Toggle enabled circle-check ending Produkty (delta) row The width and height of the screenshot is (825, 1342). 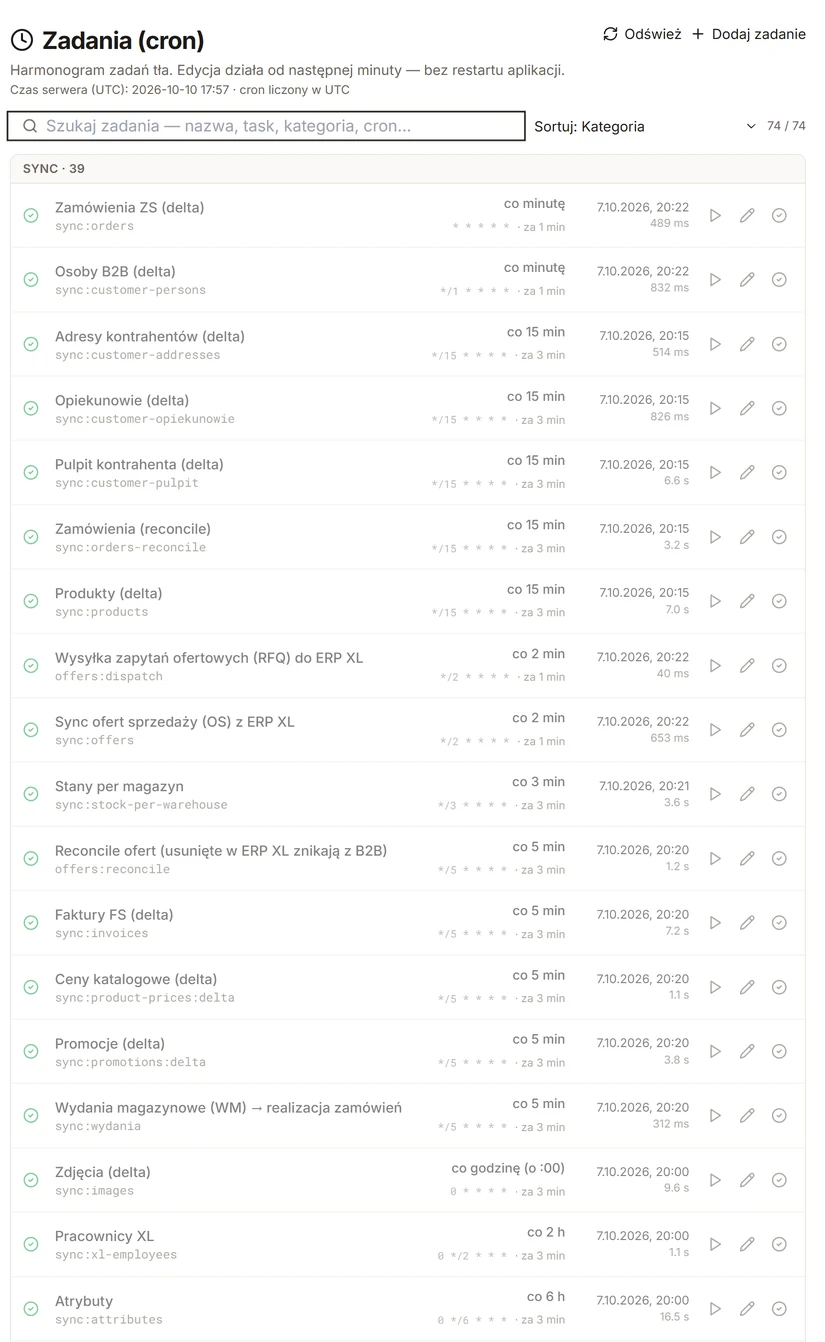coord(779,601)
